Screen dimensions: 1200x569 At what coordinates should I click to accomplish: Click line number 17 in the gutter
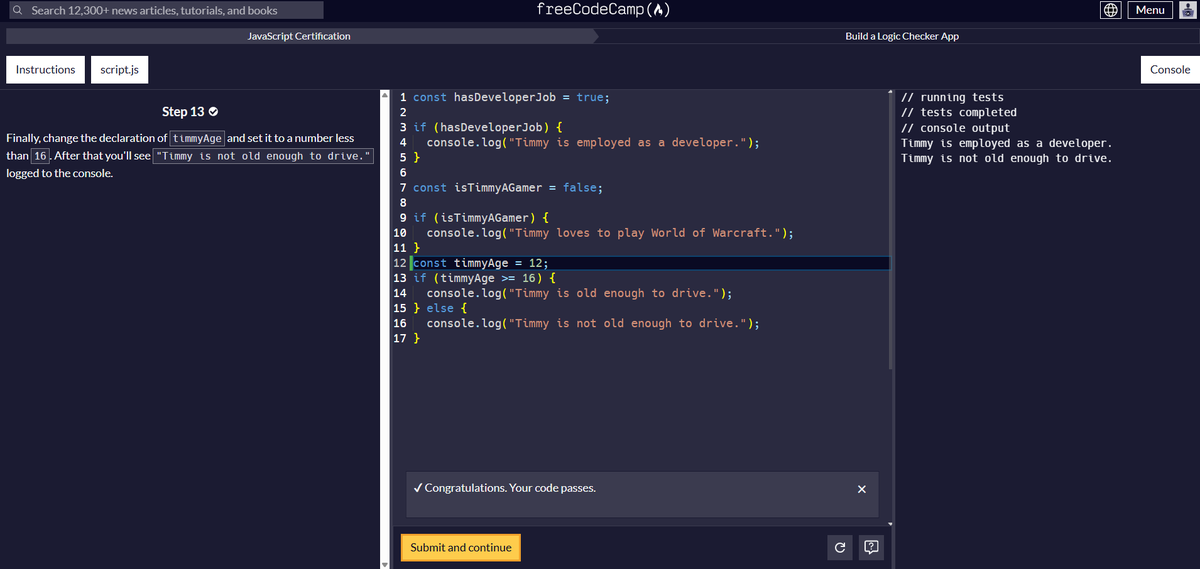(x=401, y=338)
